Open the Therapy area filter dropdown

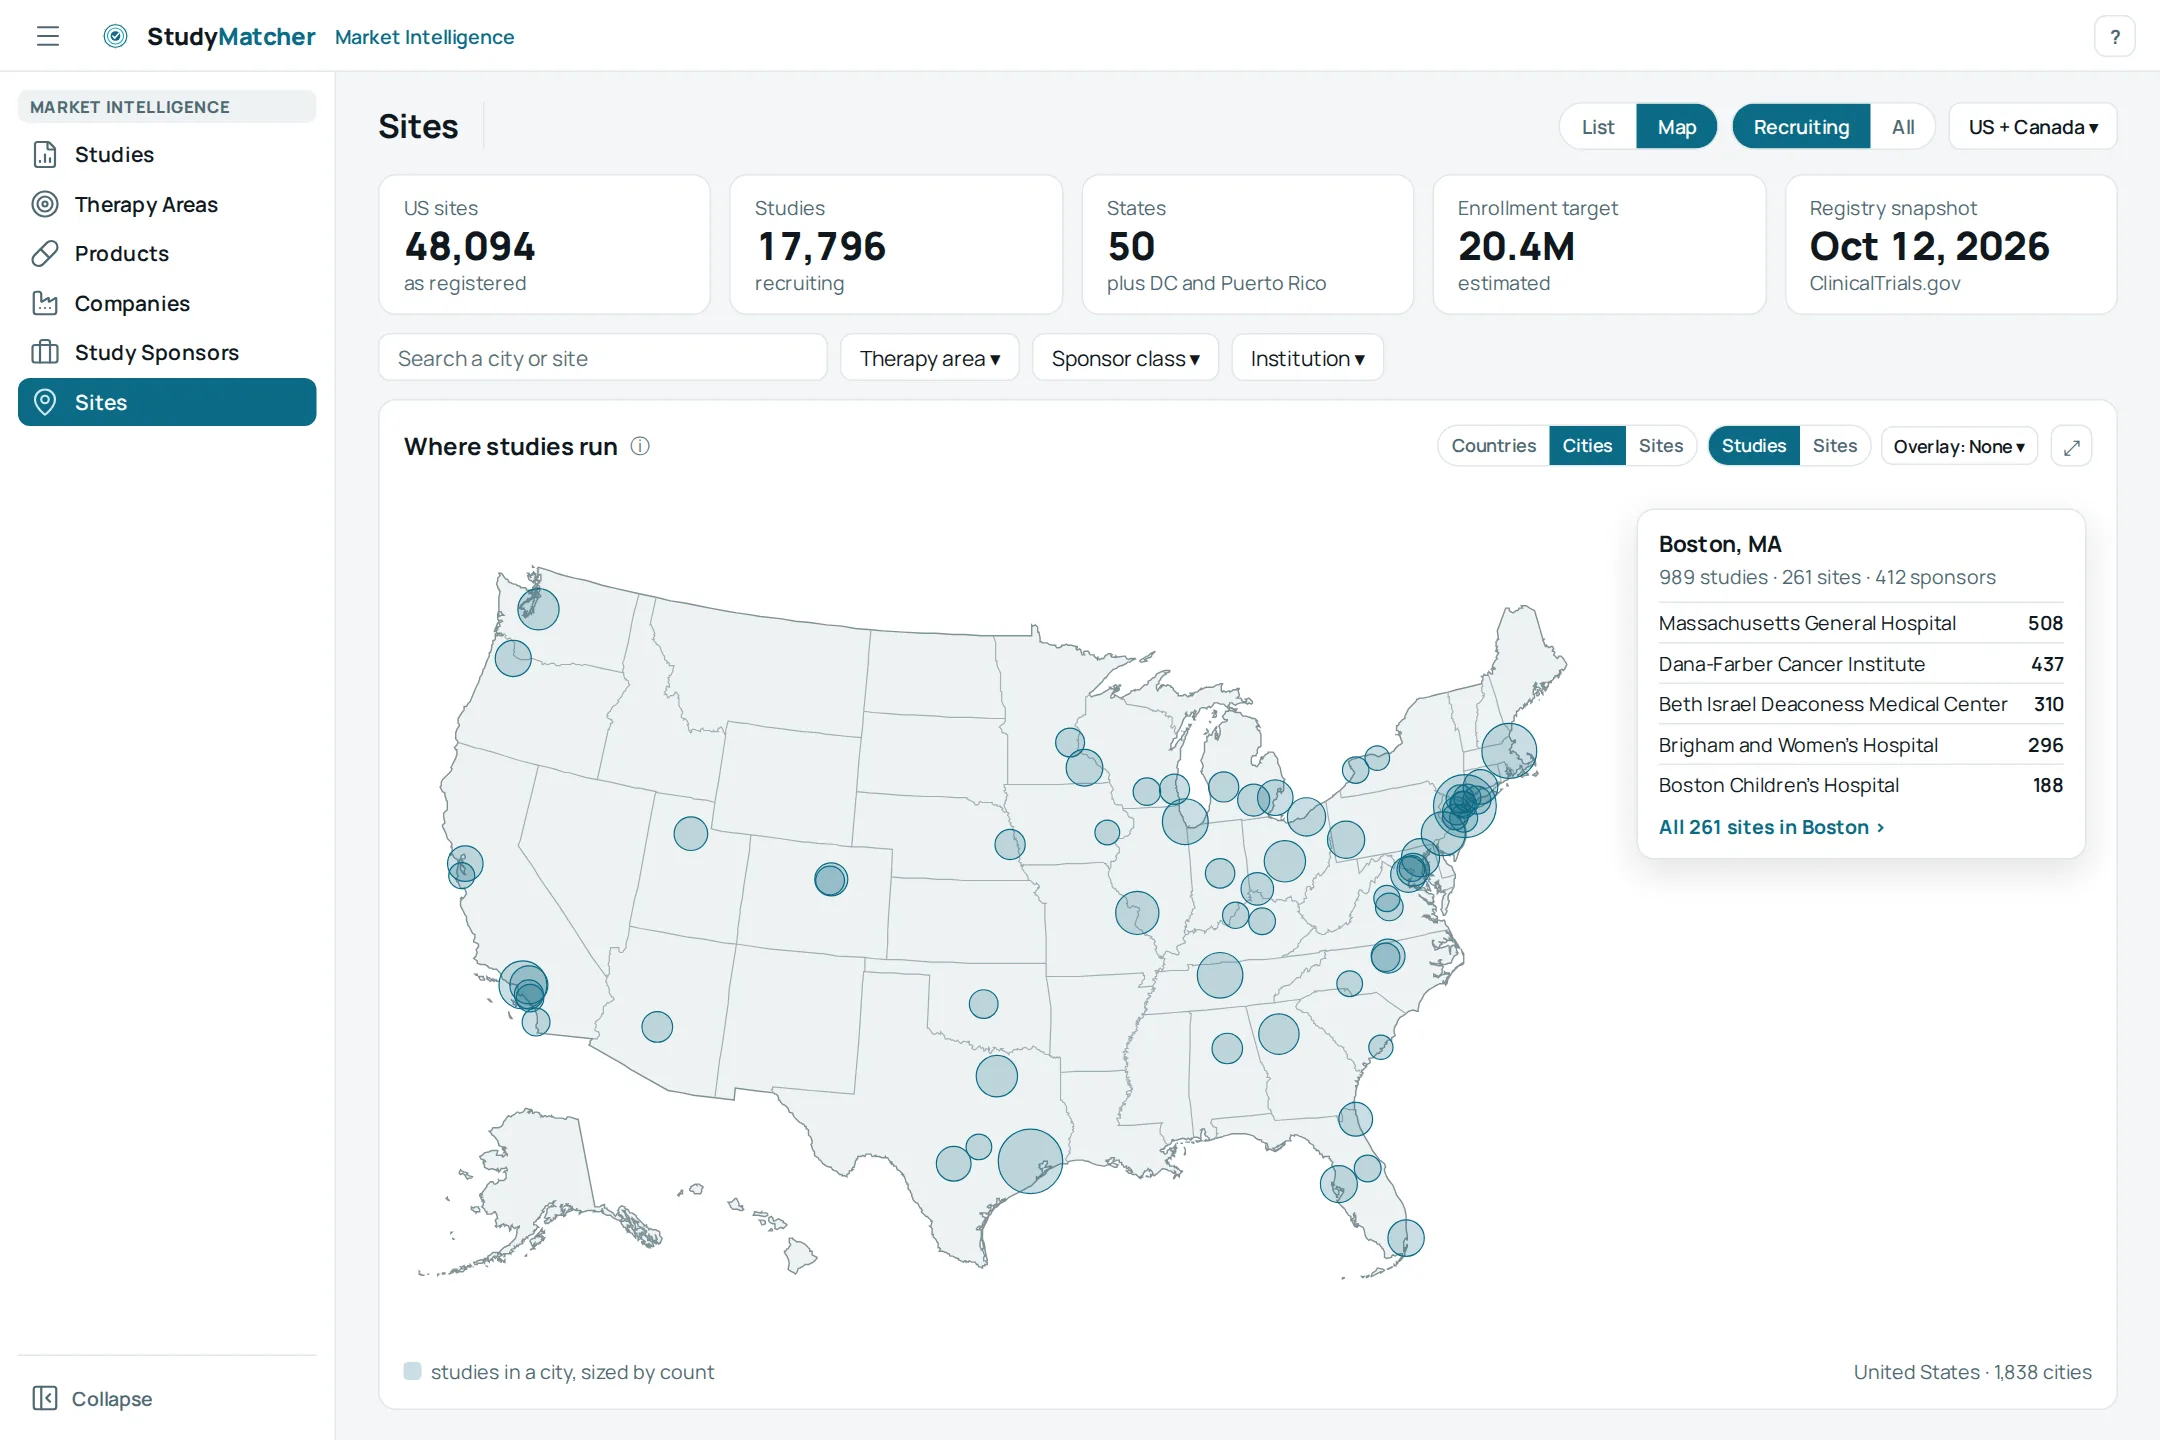pyautogui.click(x=930, y=358)
